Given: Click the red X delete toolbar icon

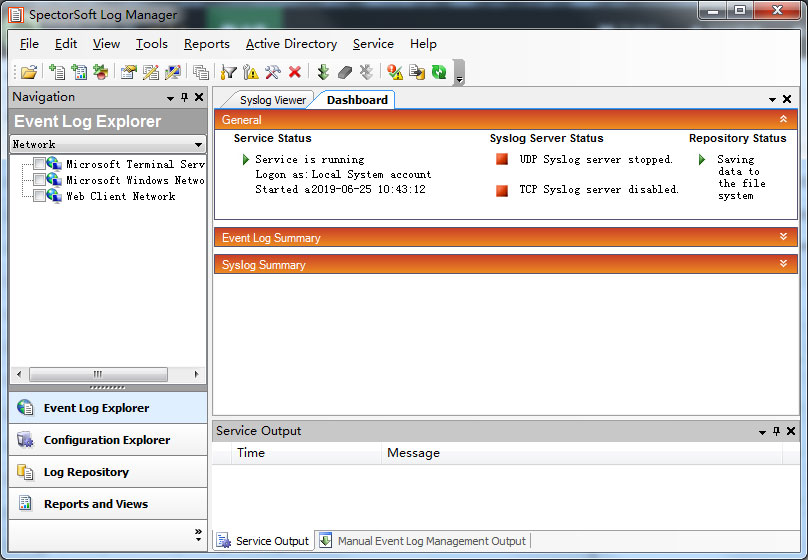Looking at the screenshot, I should pyautogui.click(x=295, y=72).
